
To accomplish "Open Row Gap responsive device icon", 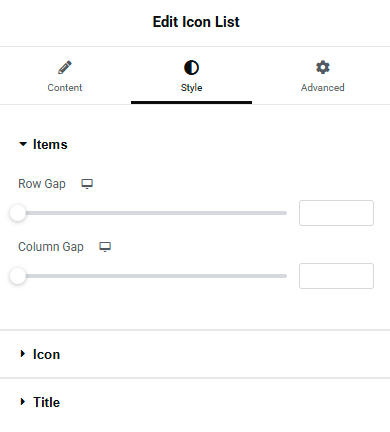I will [x=87, y=184].
